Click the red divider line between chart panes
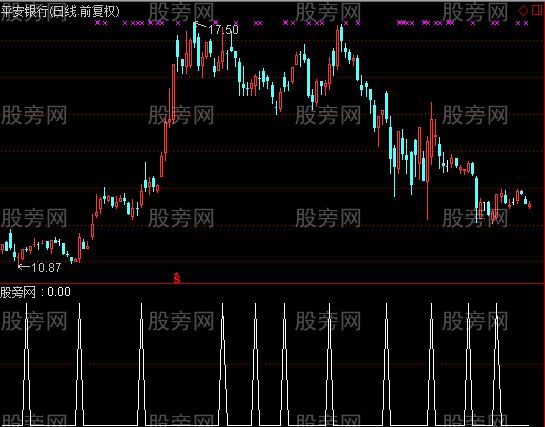Image resolution: width=545 pixels, height=427 pixels. (x=272, y=284)
